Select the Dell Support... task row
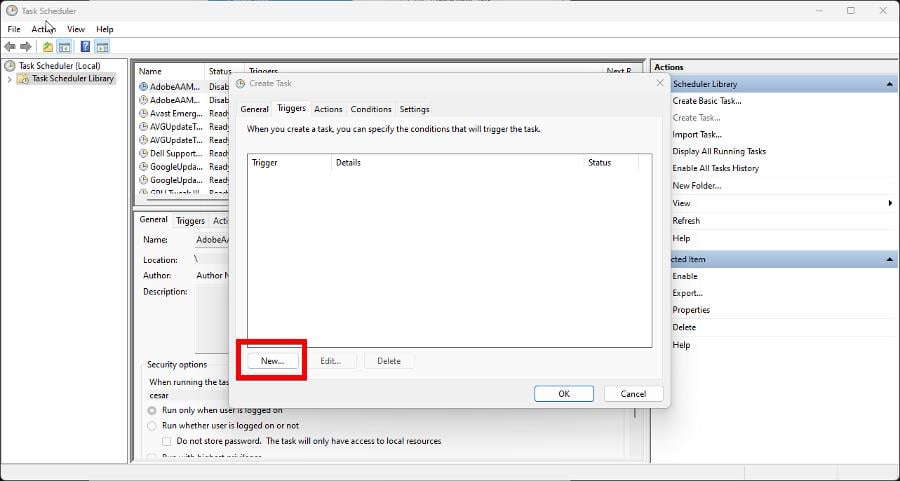 coord(184,153)
